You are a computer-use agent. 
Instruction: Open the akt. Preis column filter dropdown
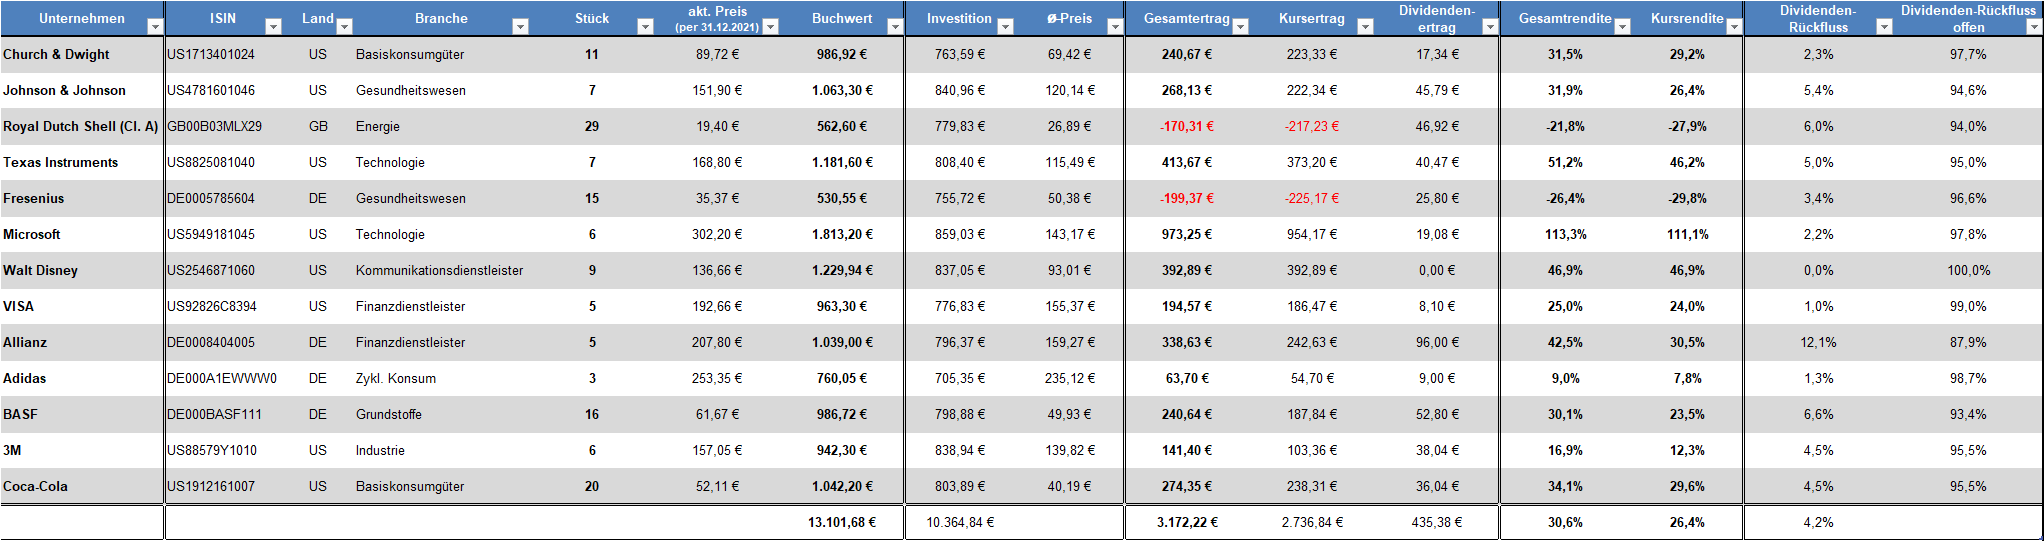point(770,27)
